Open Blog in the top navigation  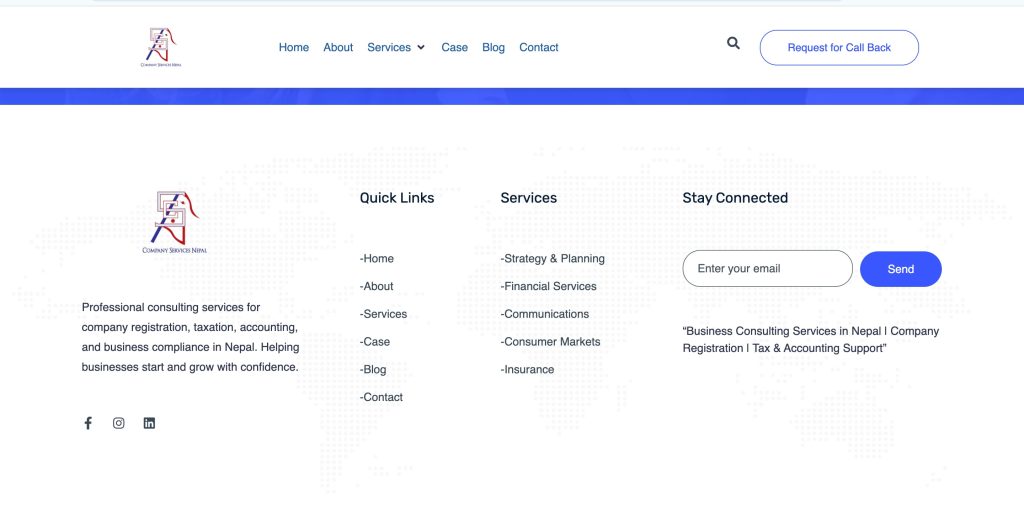493,47
